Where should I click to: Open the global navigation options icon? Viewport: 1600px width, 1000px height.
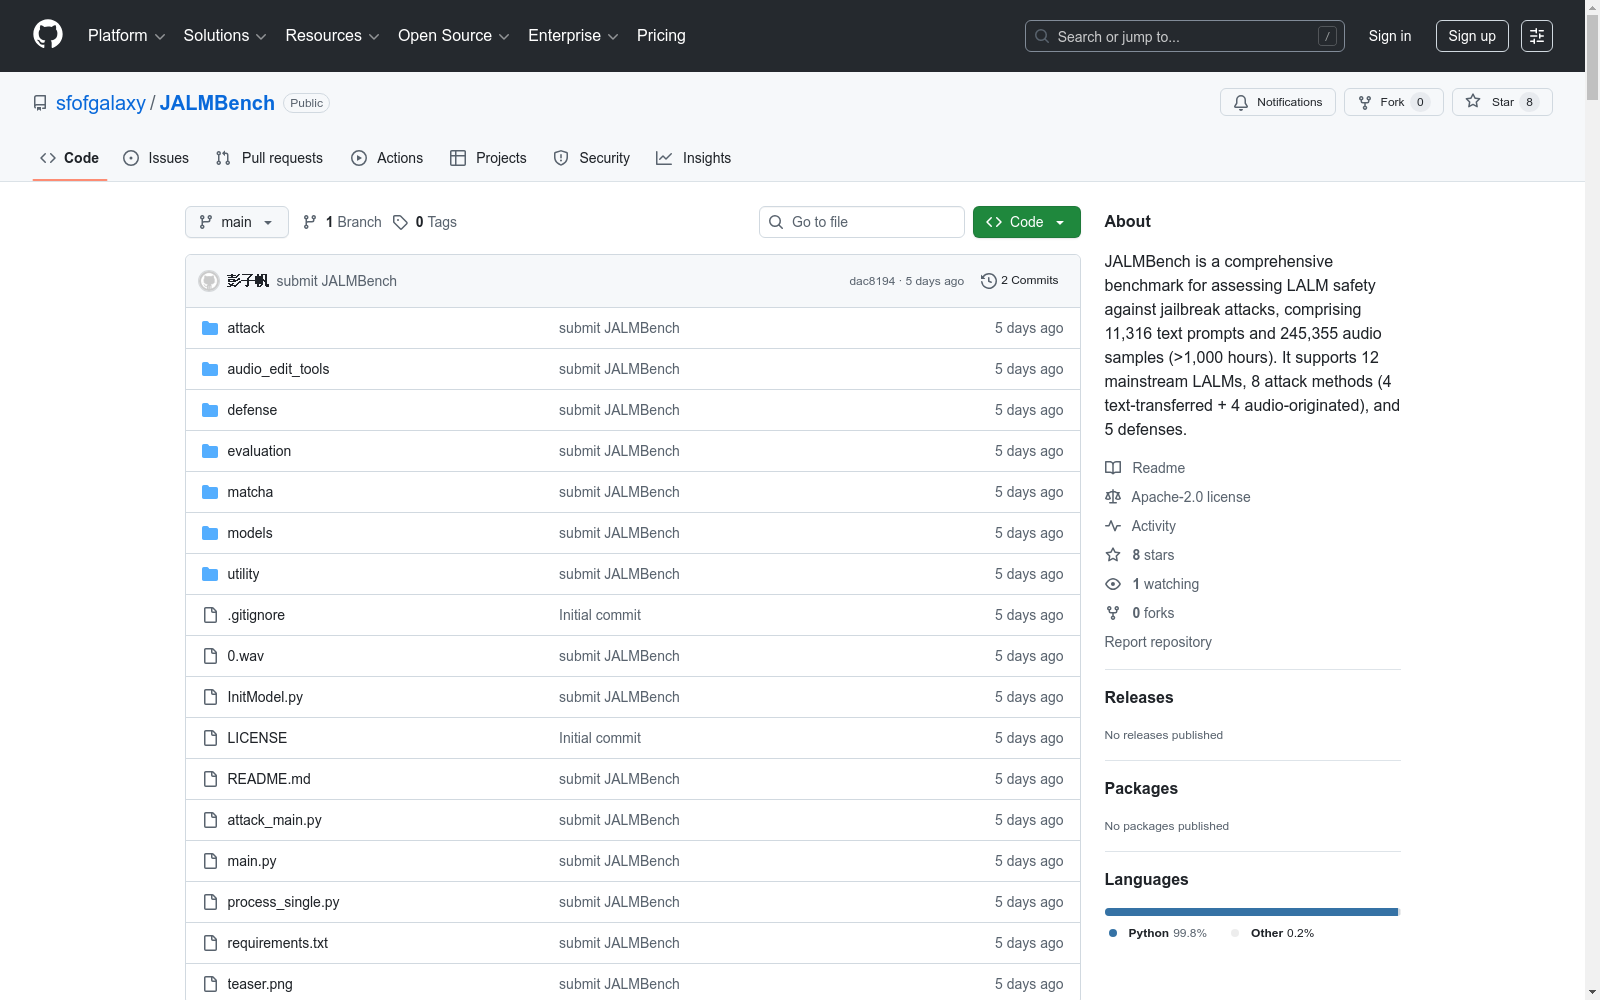(1537, 36)
